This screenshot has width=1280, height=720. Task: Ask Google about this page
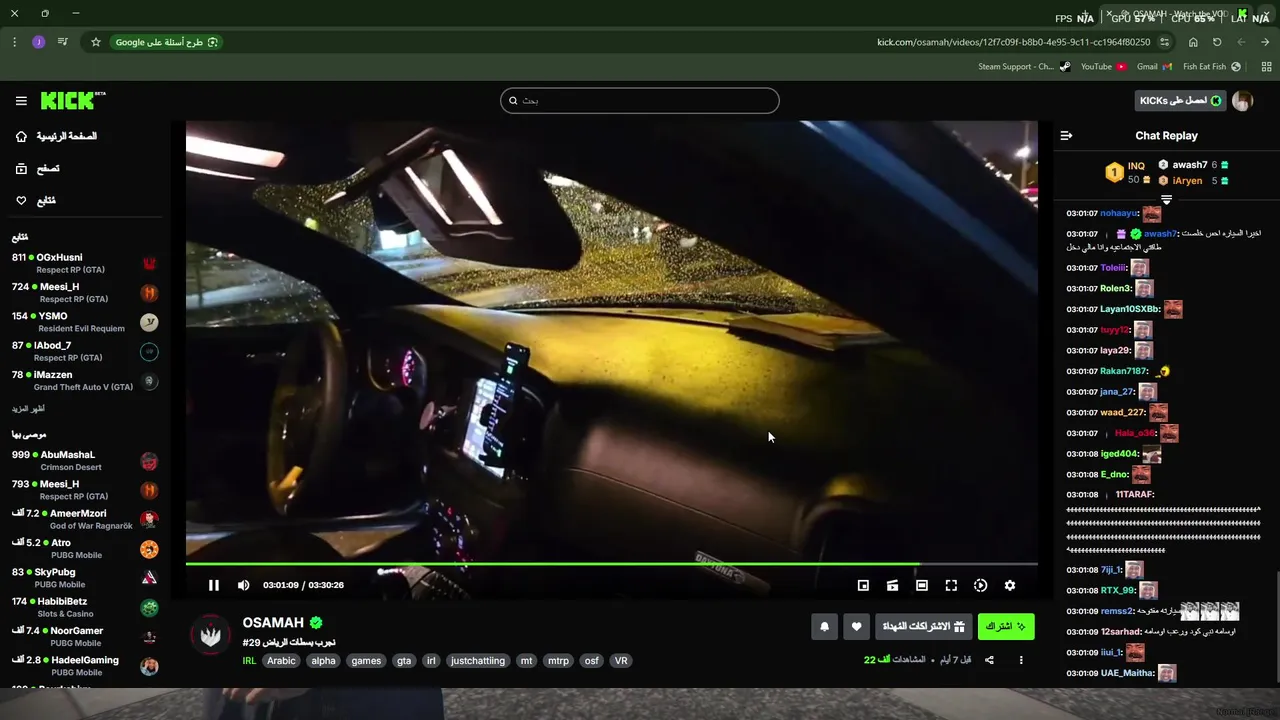[x=166, y=42]
